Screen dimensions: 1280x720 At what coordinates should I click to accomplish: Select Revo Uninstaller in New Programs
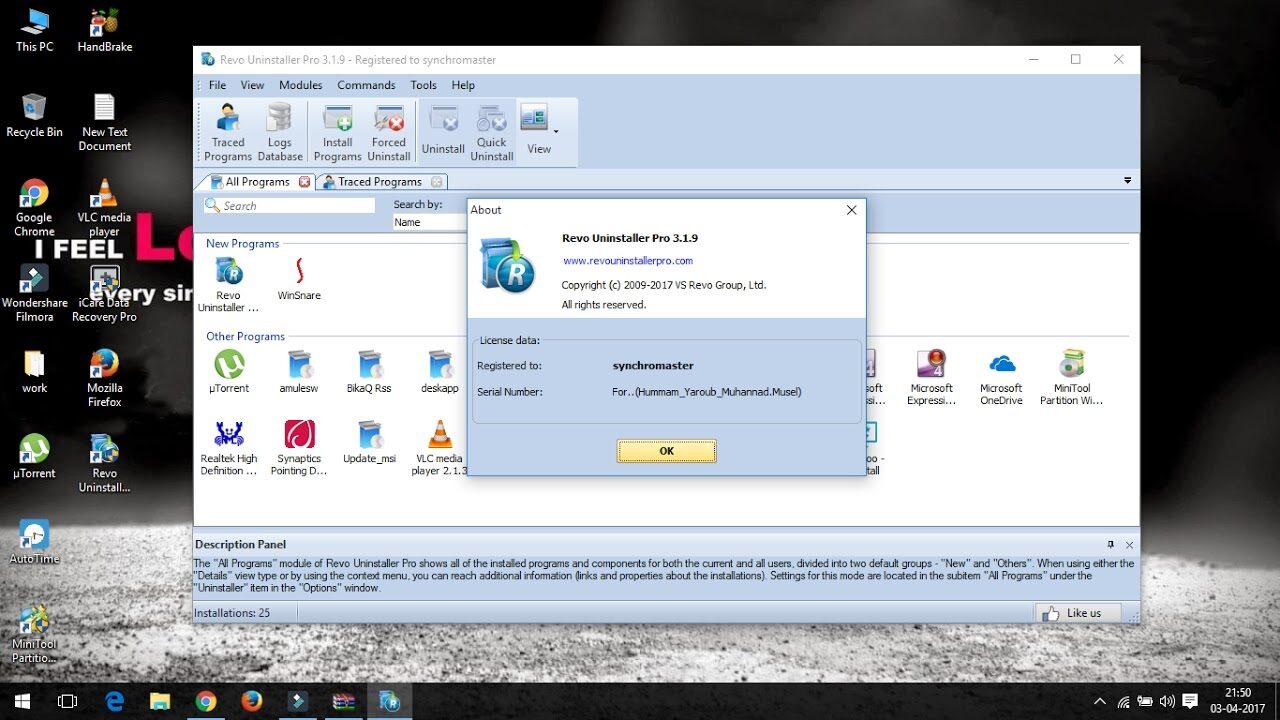click(x=228, y=285)
